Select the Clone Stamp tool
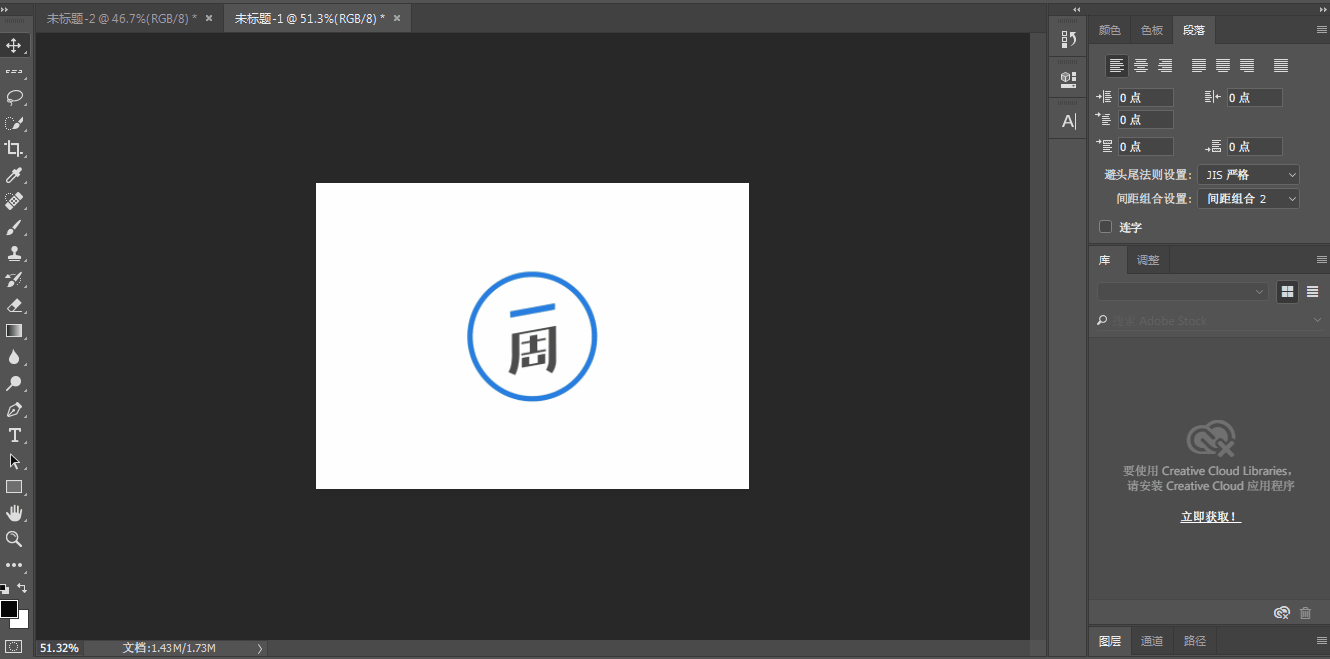Image resolution: width=1330 pixels, height=659 pixels. (14, 254)
